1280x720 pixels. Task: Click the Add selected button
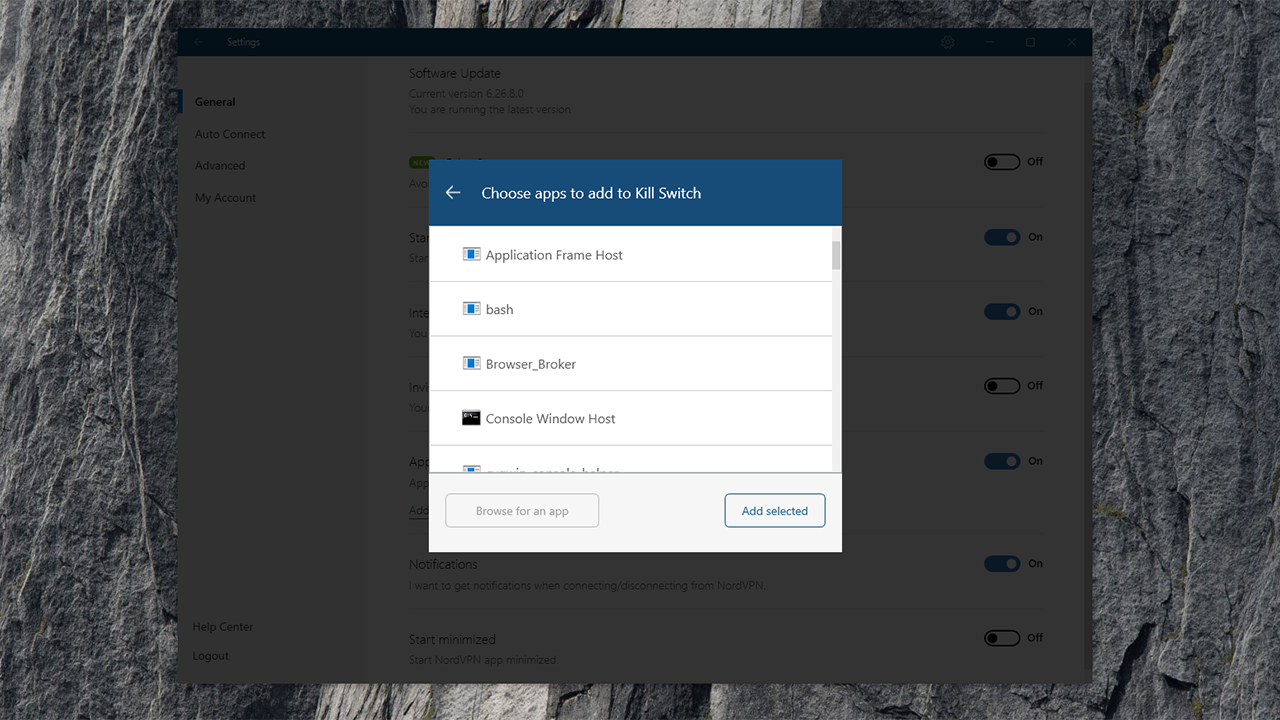pos(775,511)
